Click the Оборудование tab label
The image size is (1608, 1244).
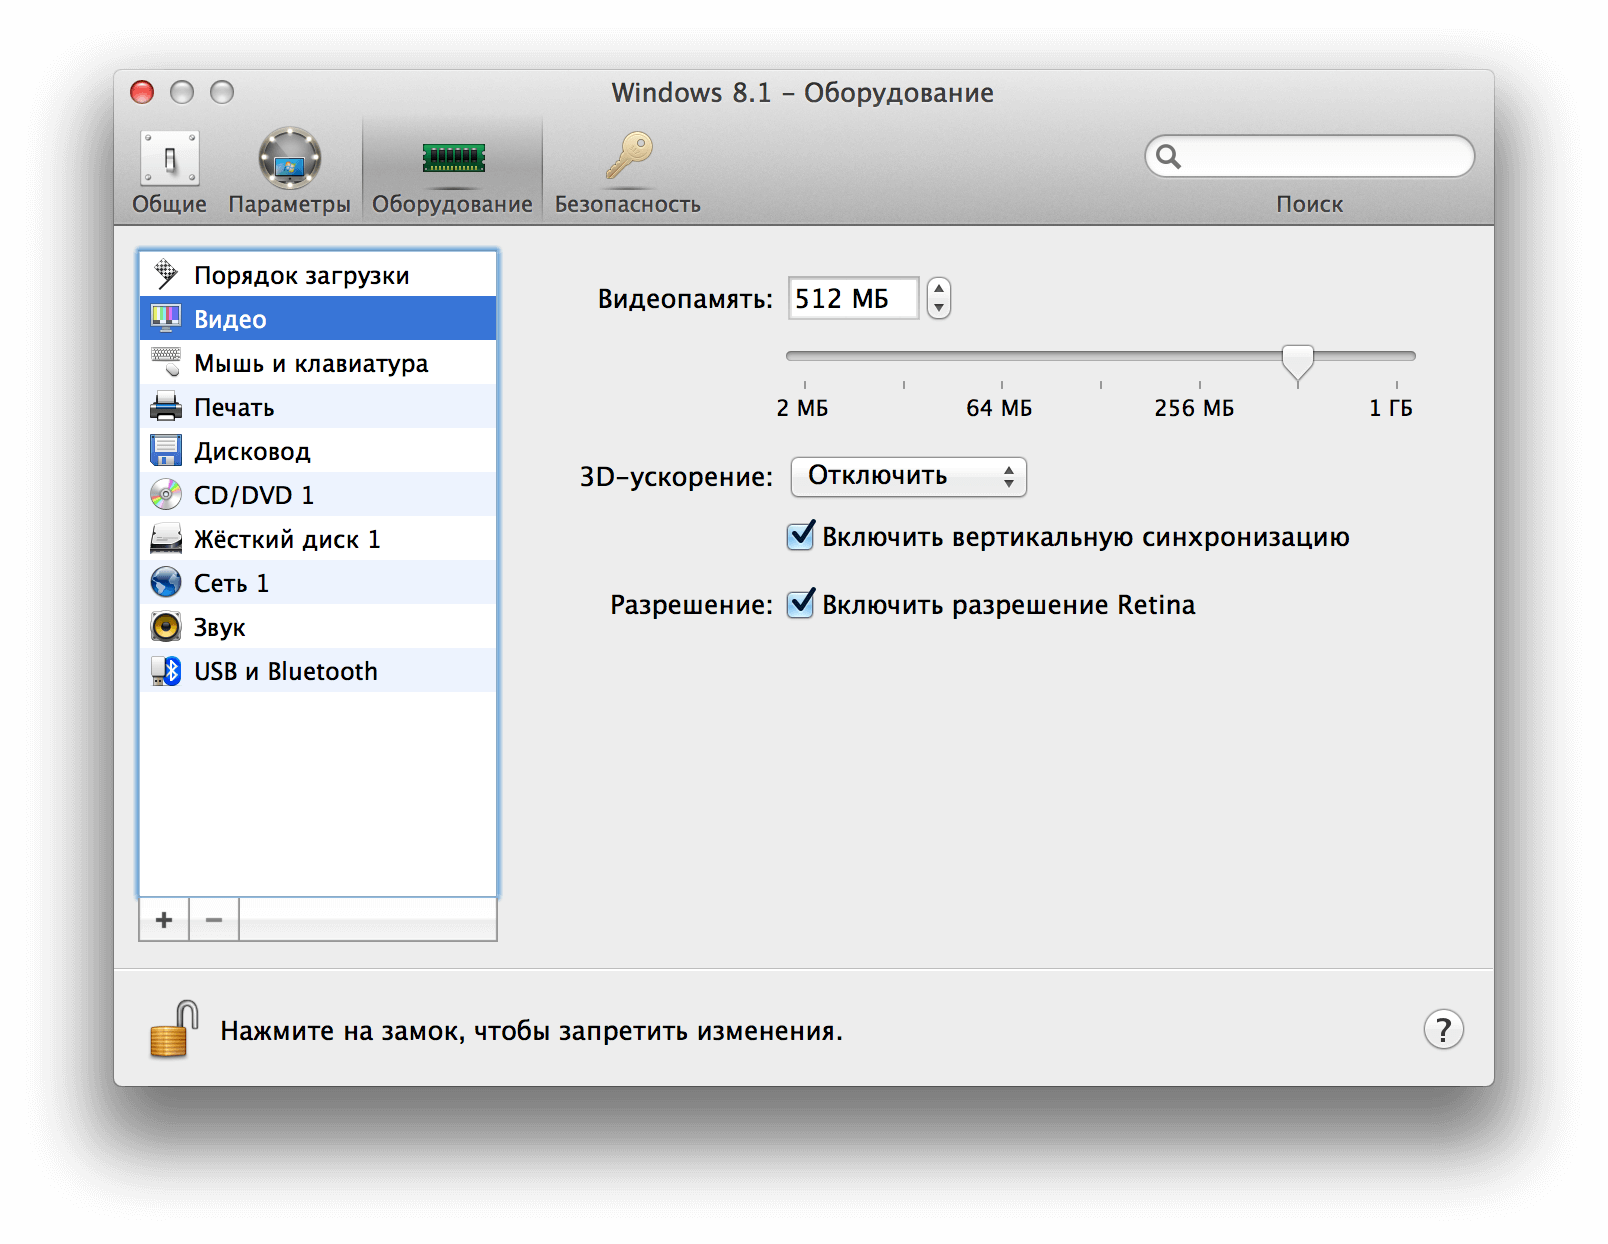point(452,204)
